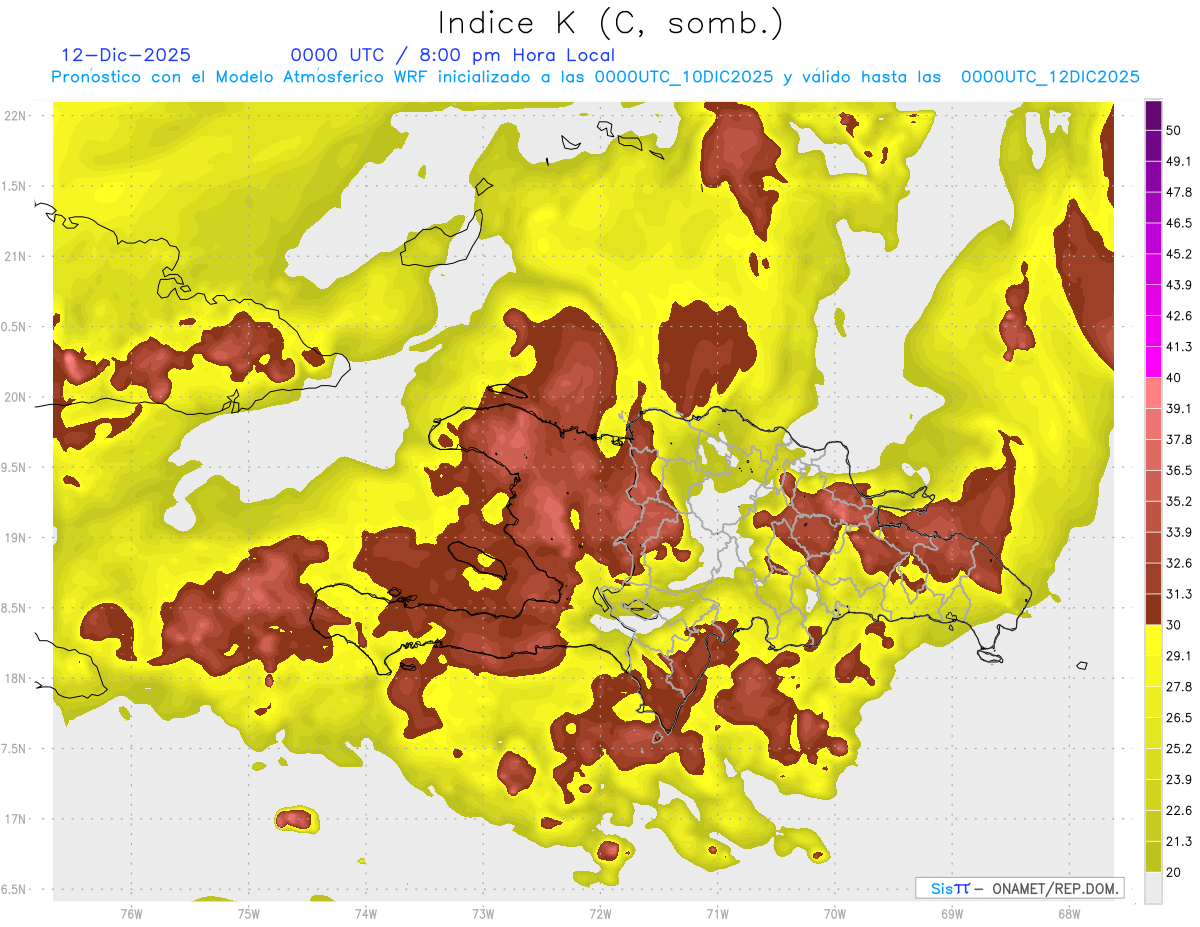Click the SisTT - ONAMET/REP.DOM. label box
The image size is (1200, 927).
(x=1019, y=888)
